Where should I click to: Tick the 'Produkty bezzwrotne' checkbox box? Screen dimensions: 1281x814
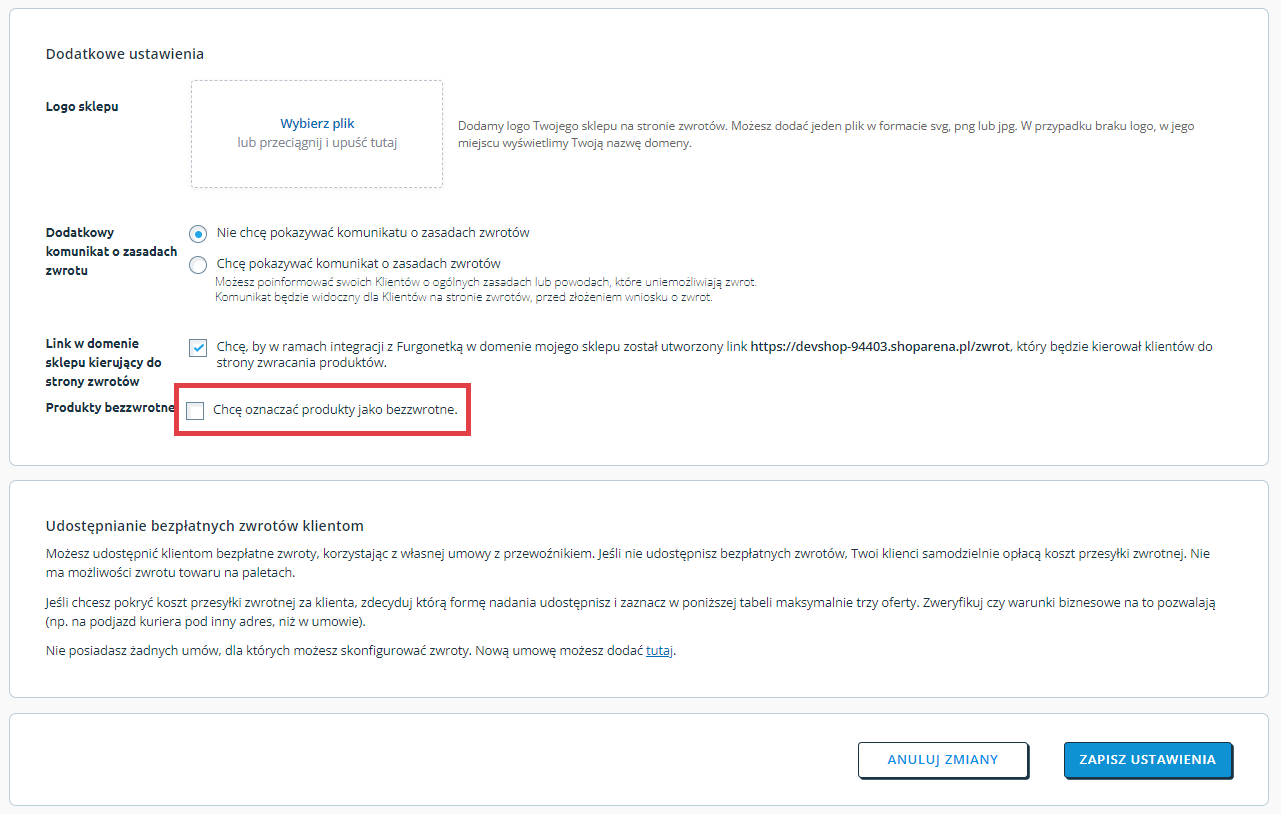pos(195,411)
